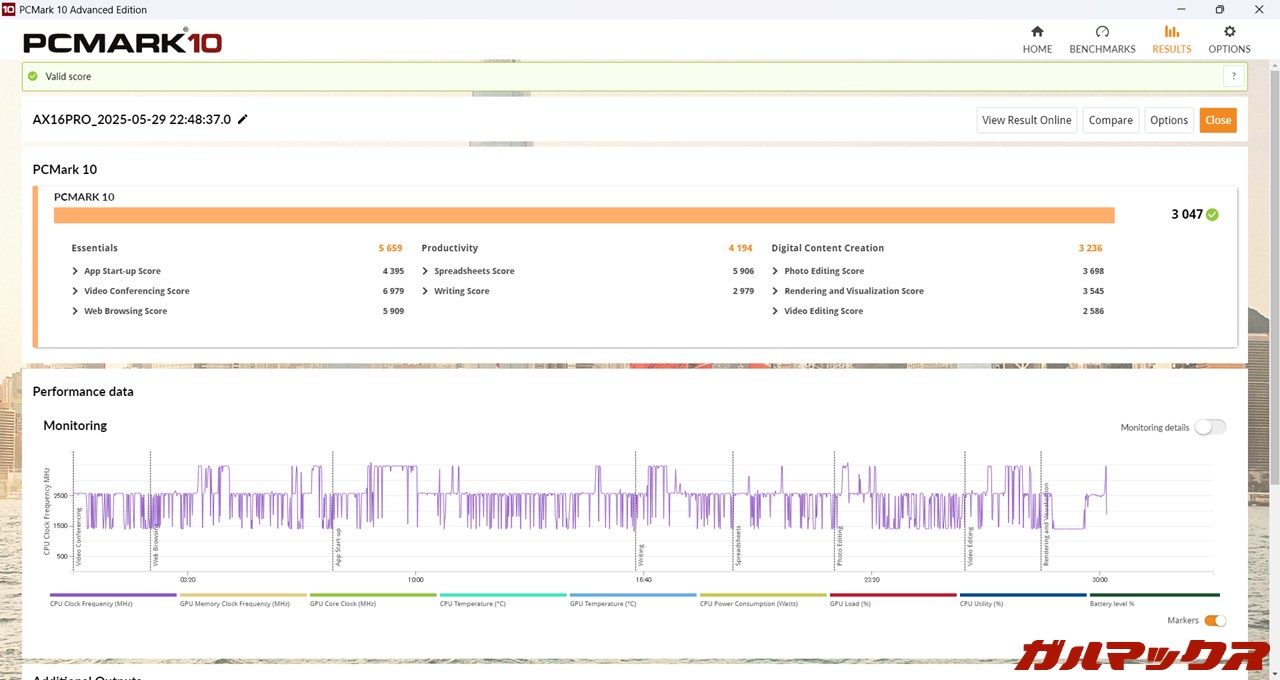Click the pencil icon to rename result

click(242, 120)
